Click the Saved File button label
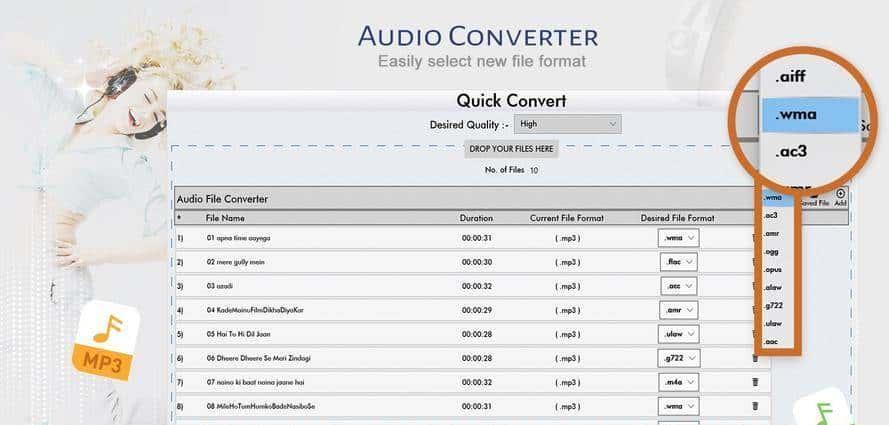This screenshot has height=425, width=889. [814, 202]
